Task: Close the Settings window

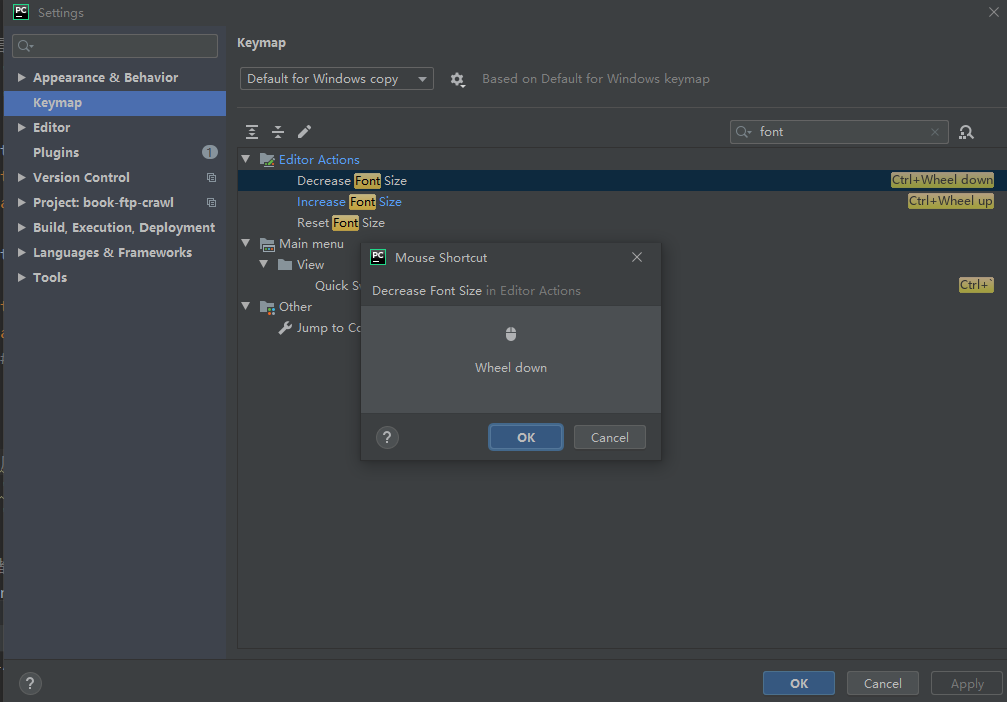Action: tap(994, 12)
